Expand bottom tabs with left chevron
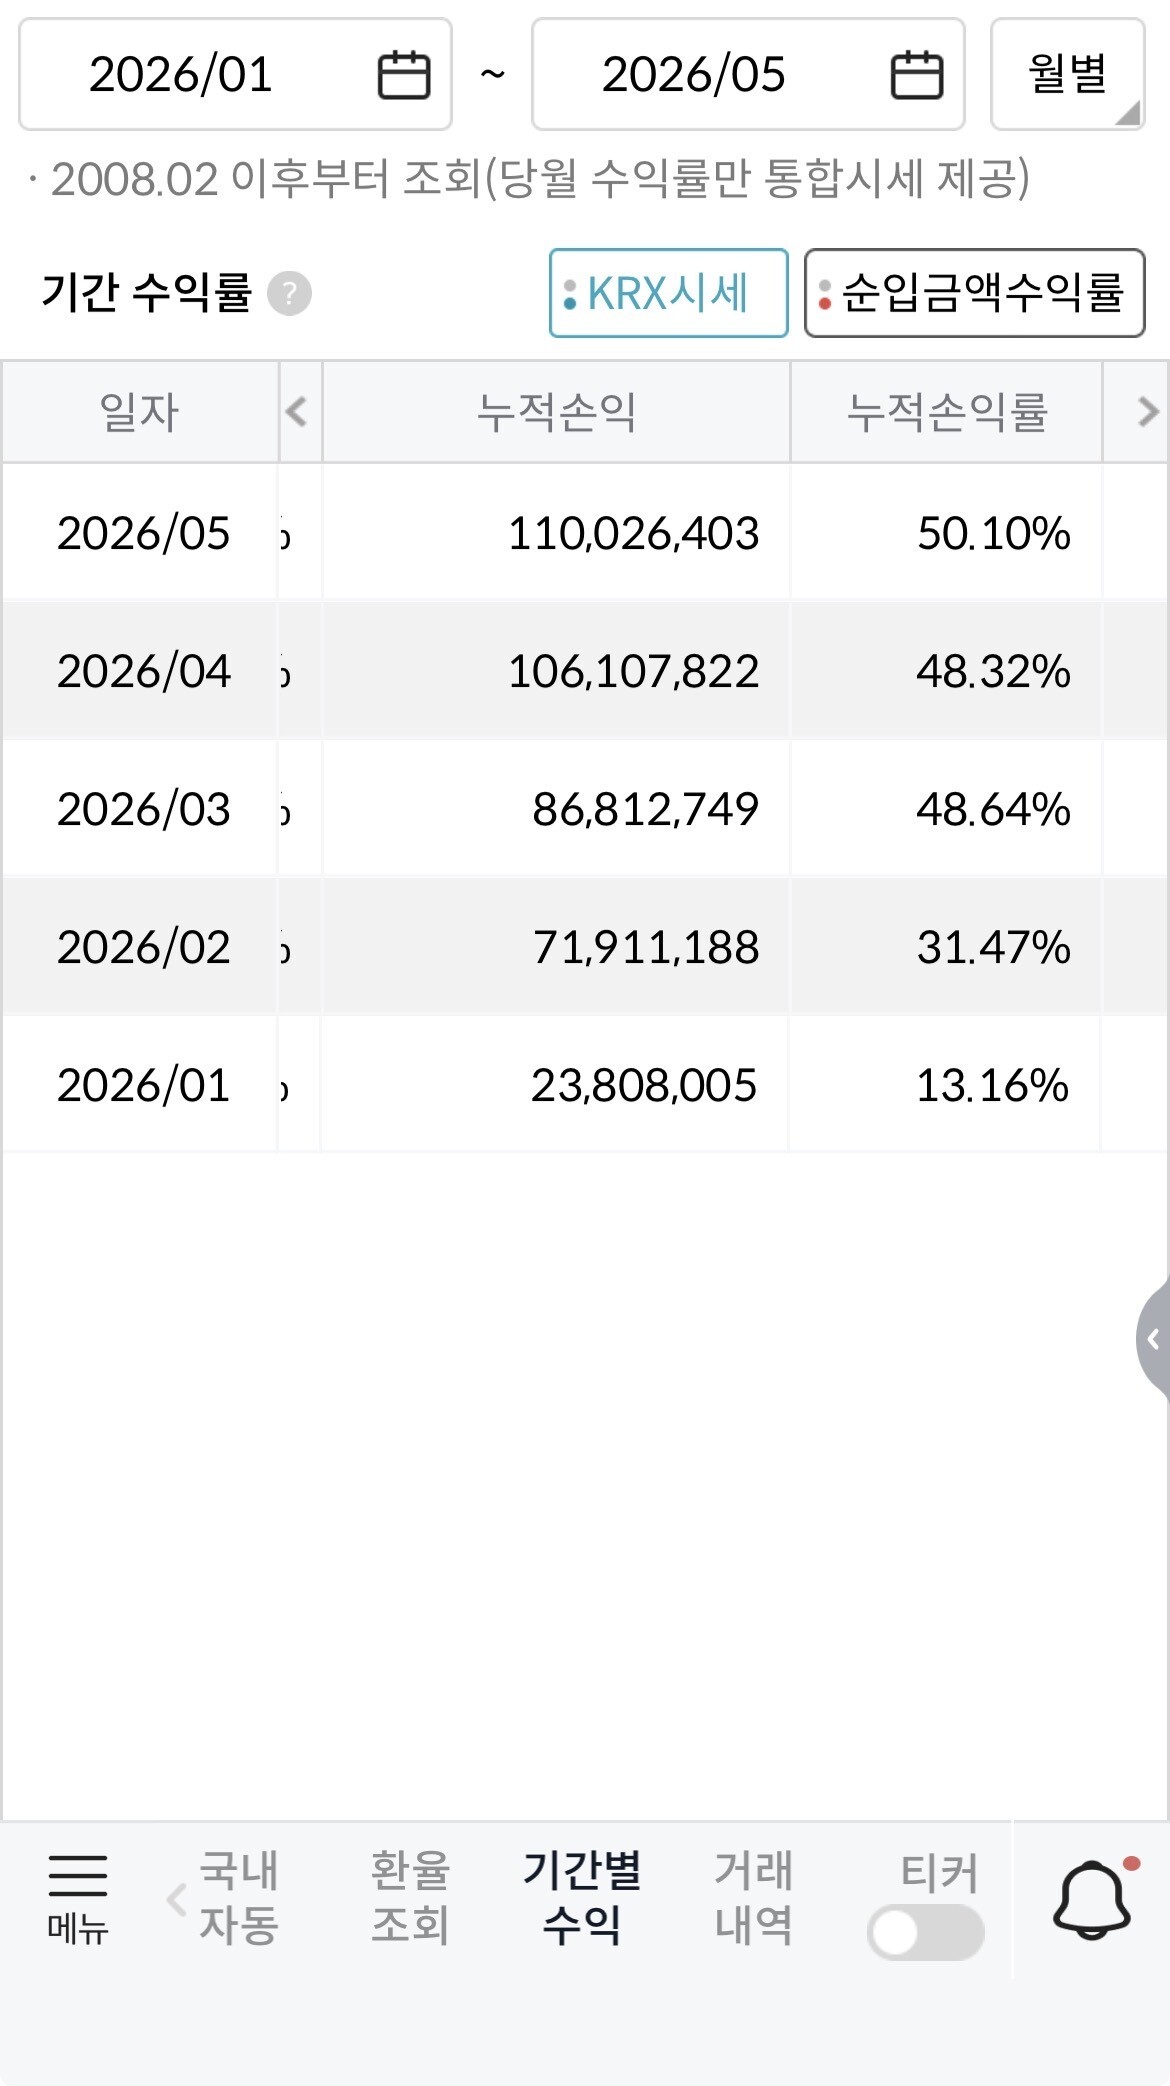The height and width of the screenshot is (2086, 1170). pos(176,1899)
